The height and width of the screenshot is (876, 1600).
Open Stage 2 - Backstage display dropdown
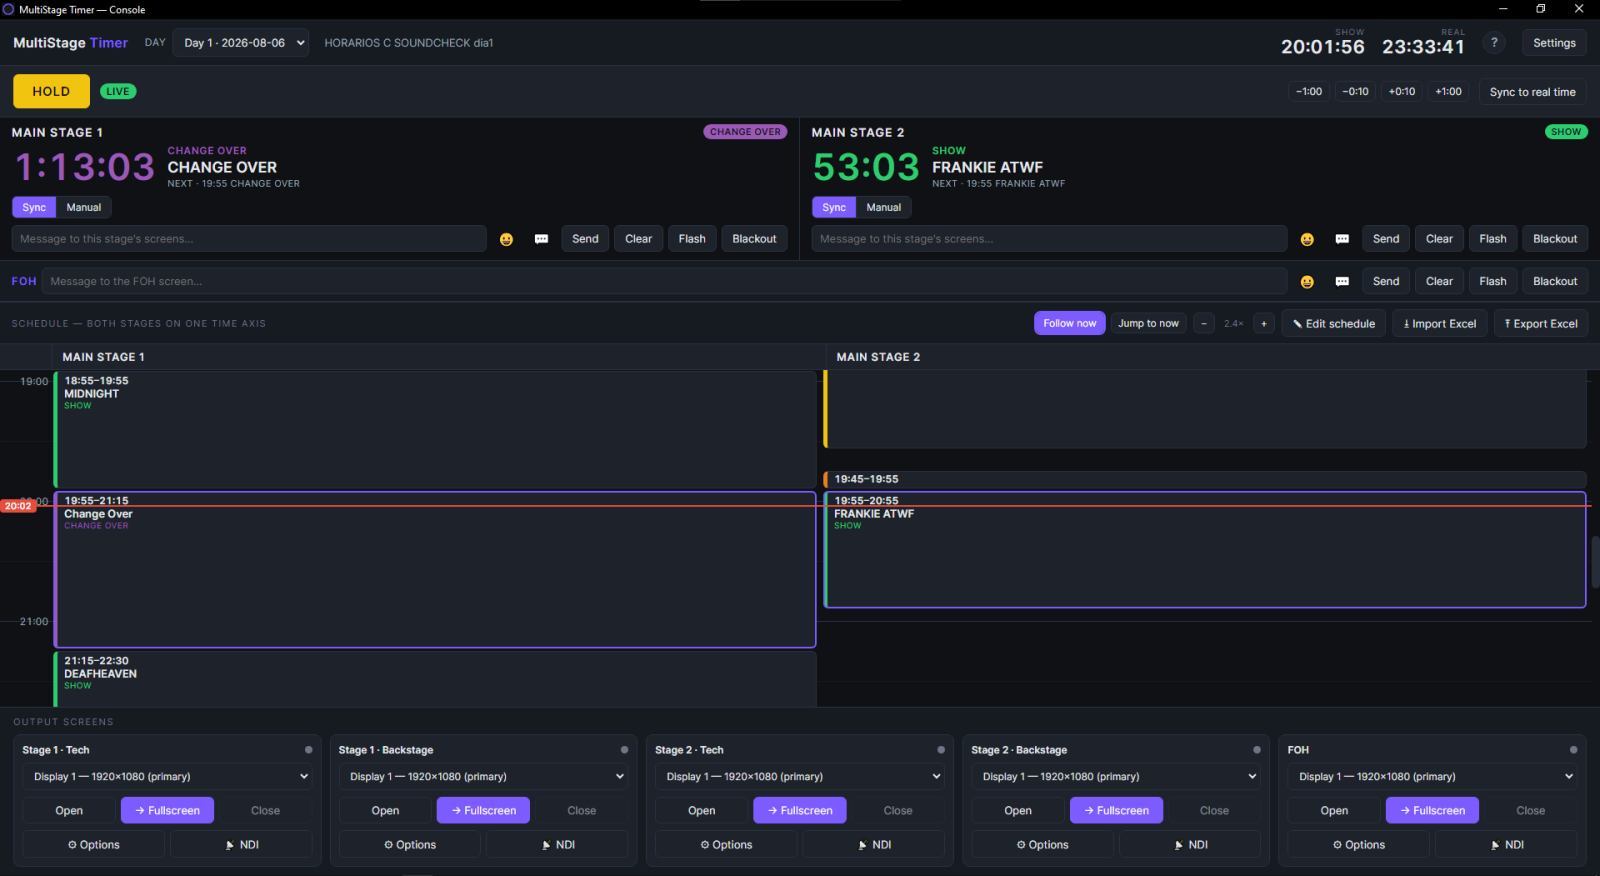coord(1116,777)
